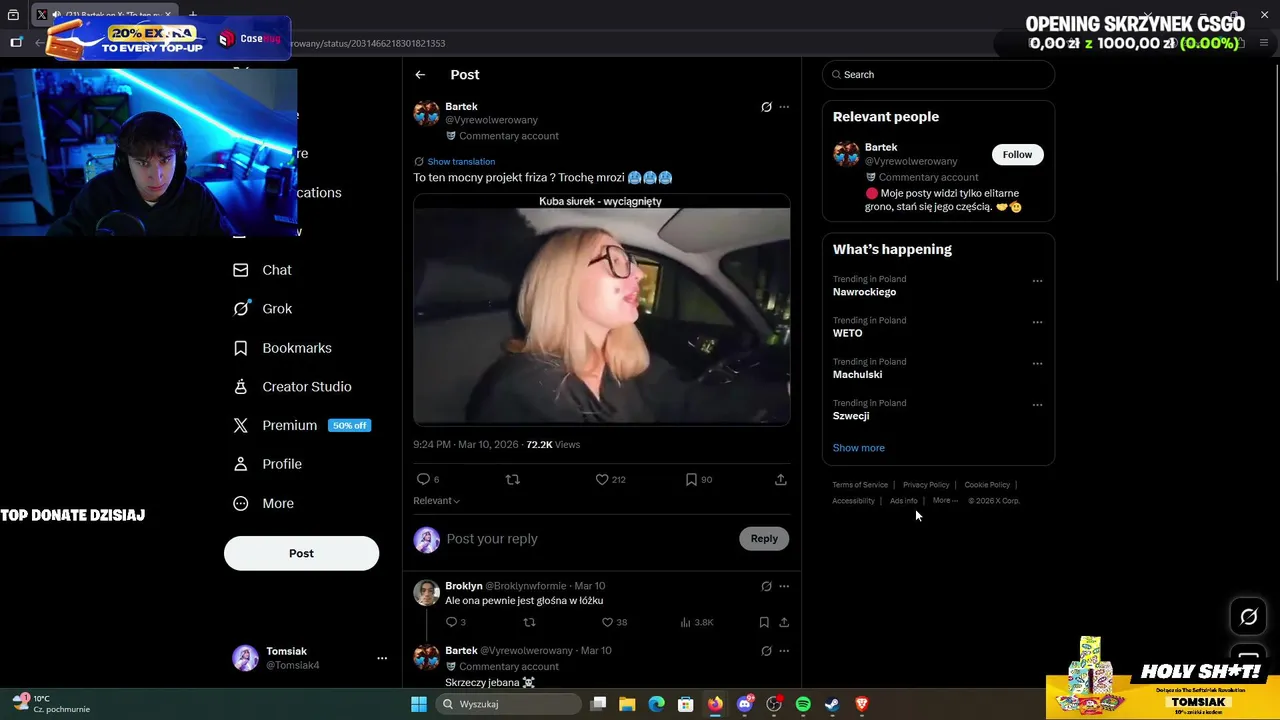Repost Broklyn's reply
Viewport: 1280px width, 720px height.
point(530,622)
